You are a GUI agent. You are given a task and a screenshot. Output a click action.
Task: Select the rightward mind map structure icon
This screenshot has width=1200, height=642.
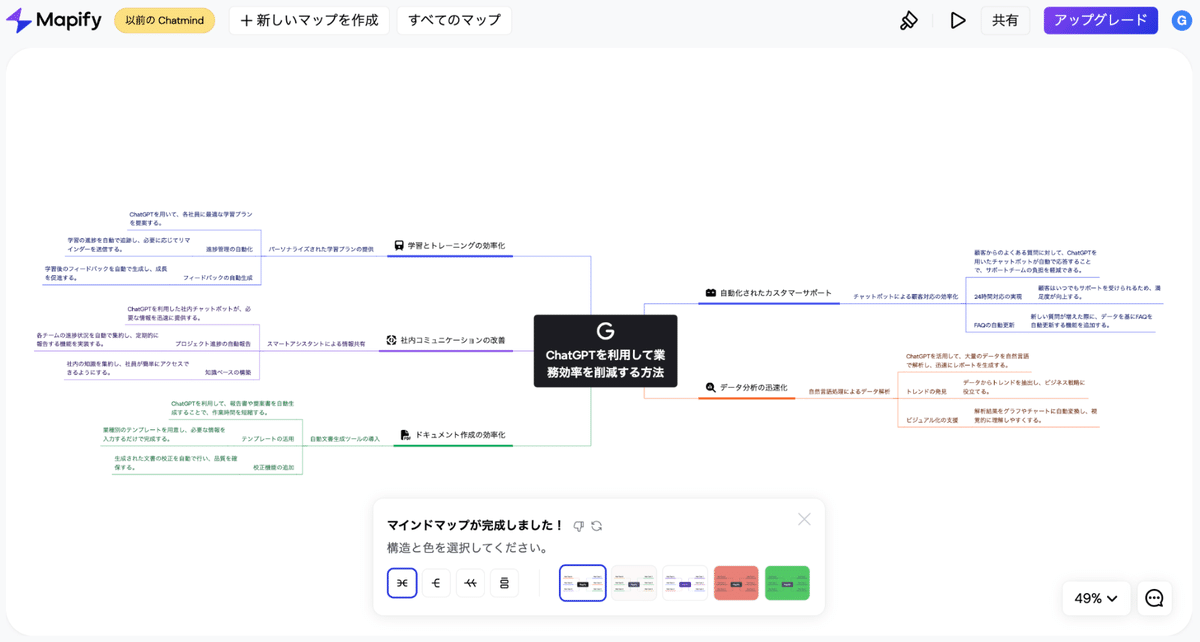coord(436,583)
